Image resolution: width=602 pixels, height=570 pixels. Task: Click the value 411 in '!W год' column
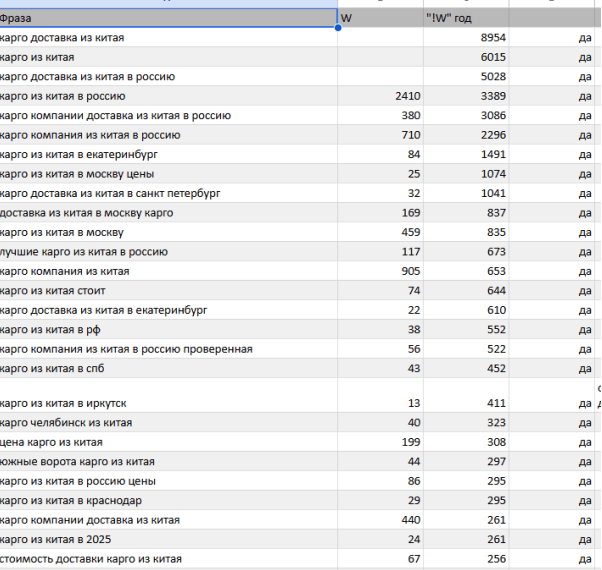click(x=496, y=403)
